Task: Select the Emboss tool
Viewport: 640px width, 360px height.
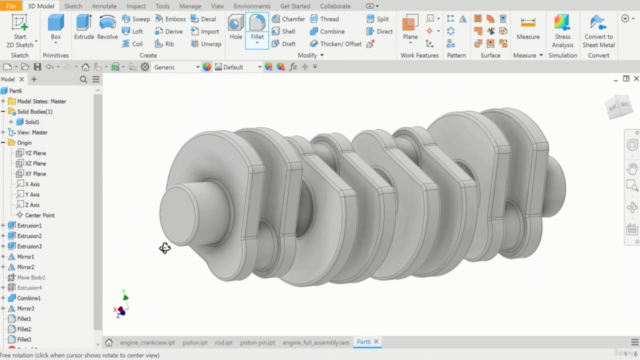Action: pos(170,19)
